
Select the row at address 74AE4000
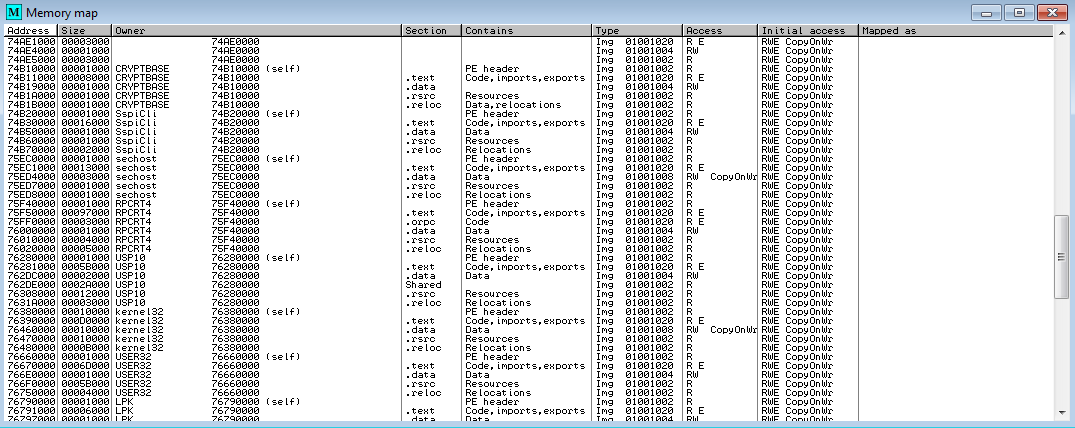click(529, 51)
